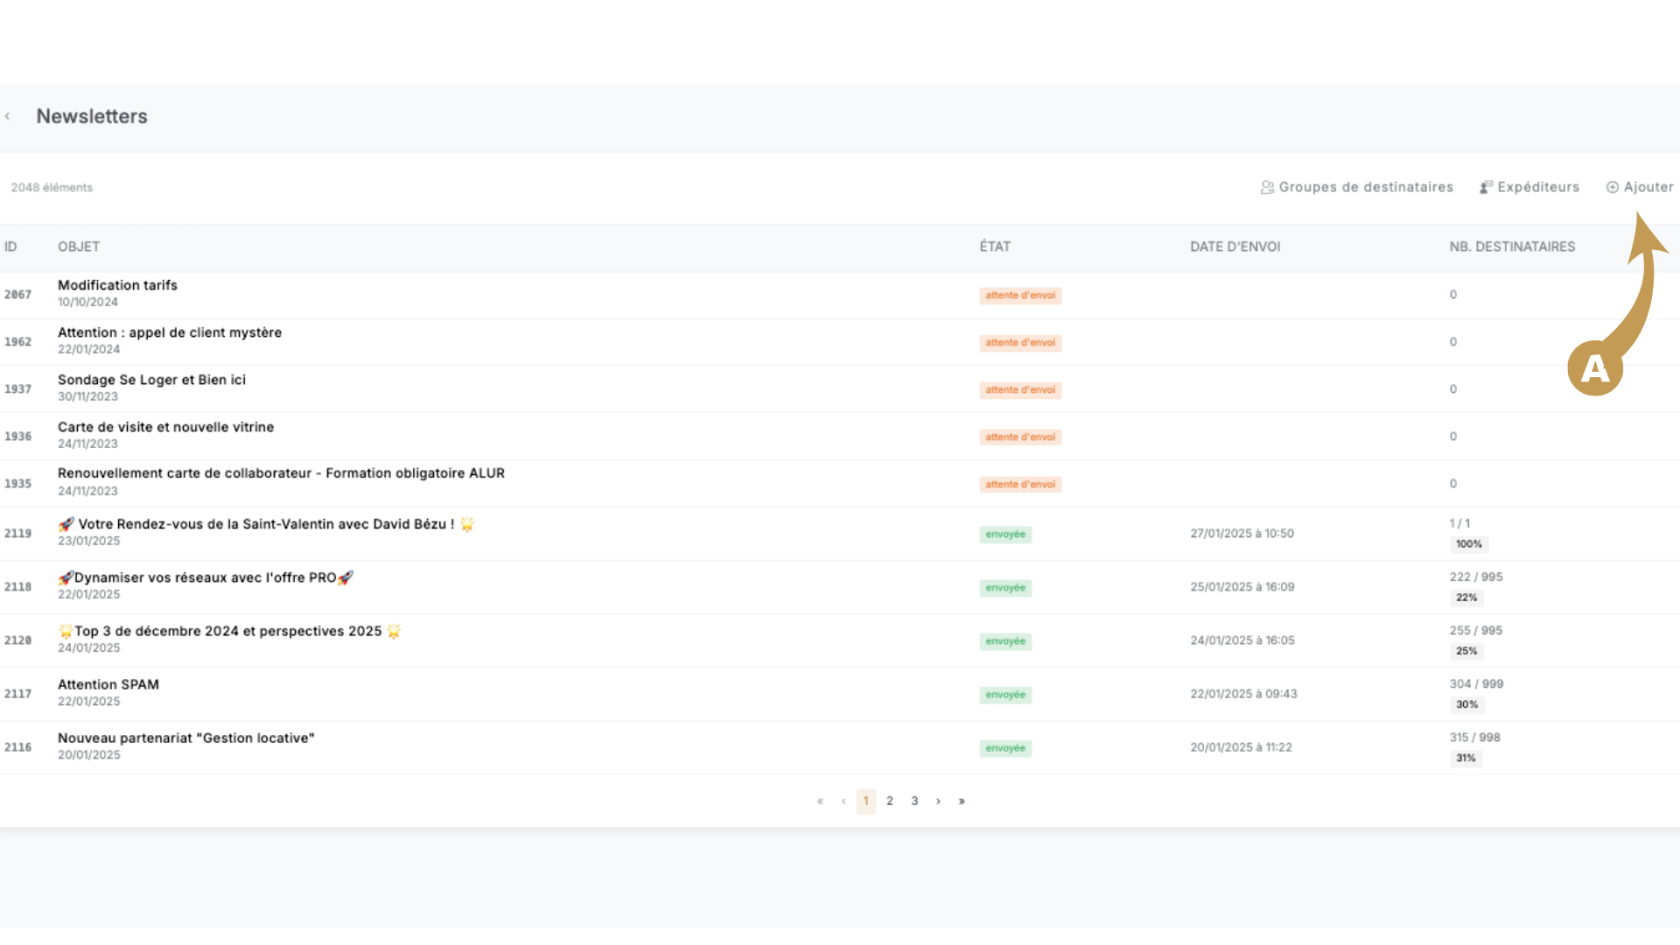Image resolution: width=1680 pixels, height=945 pixels.
Task: Select page 3 in pagination
Action: pos(914,801)
